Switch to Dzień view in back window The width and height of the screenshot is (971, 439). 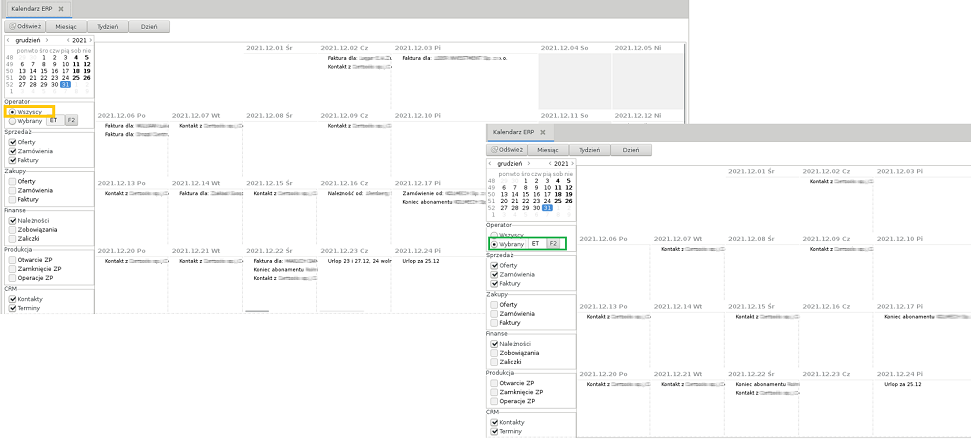149,27
